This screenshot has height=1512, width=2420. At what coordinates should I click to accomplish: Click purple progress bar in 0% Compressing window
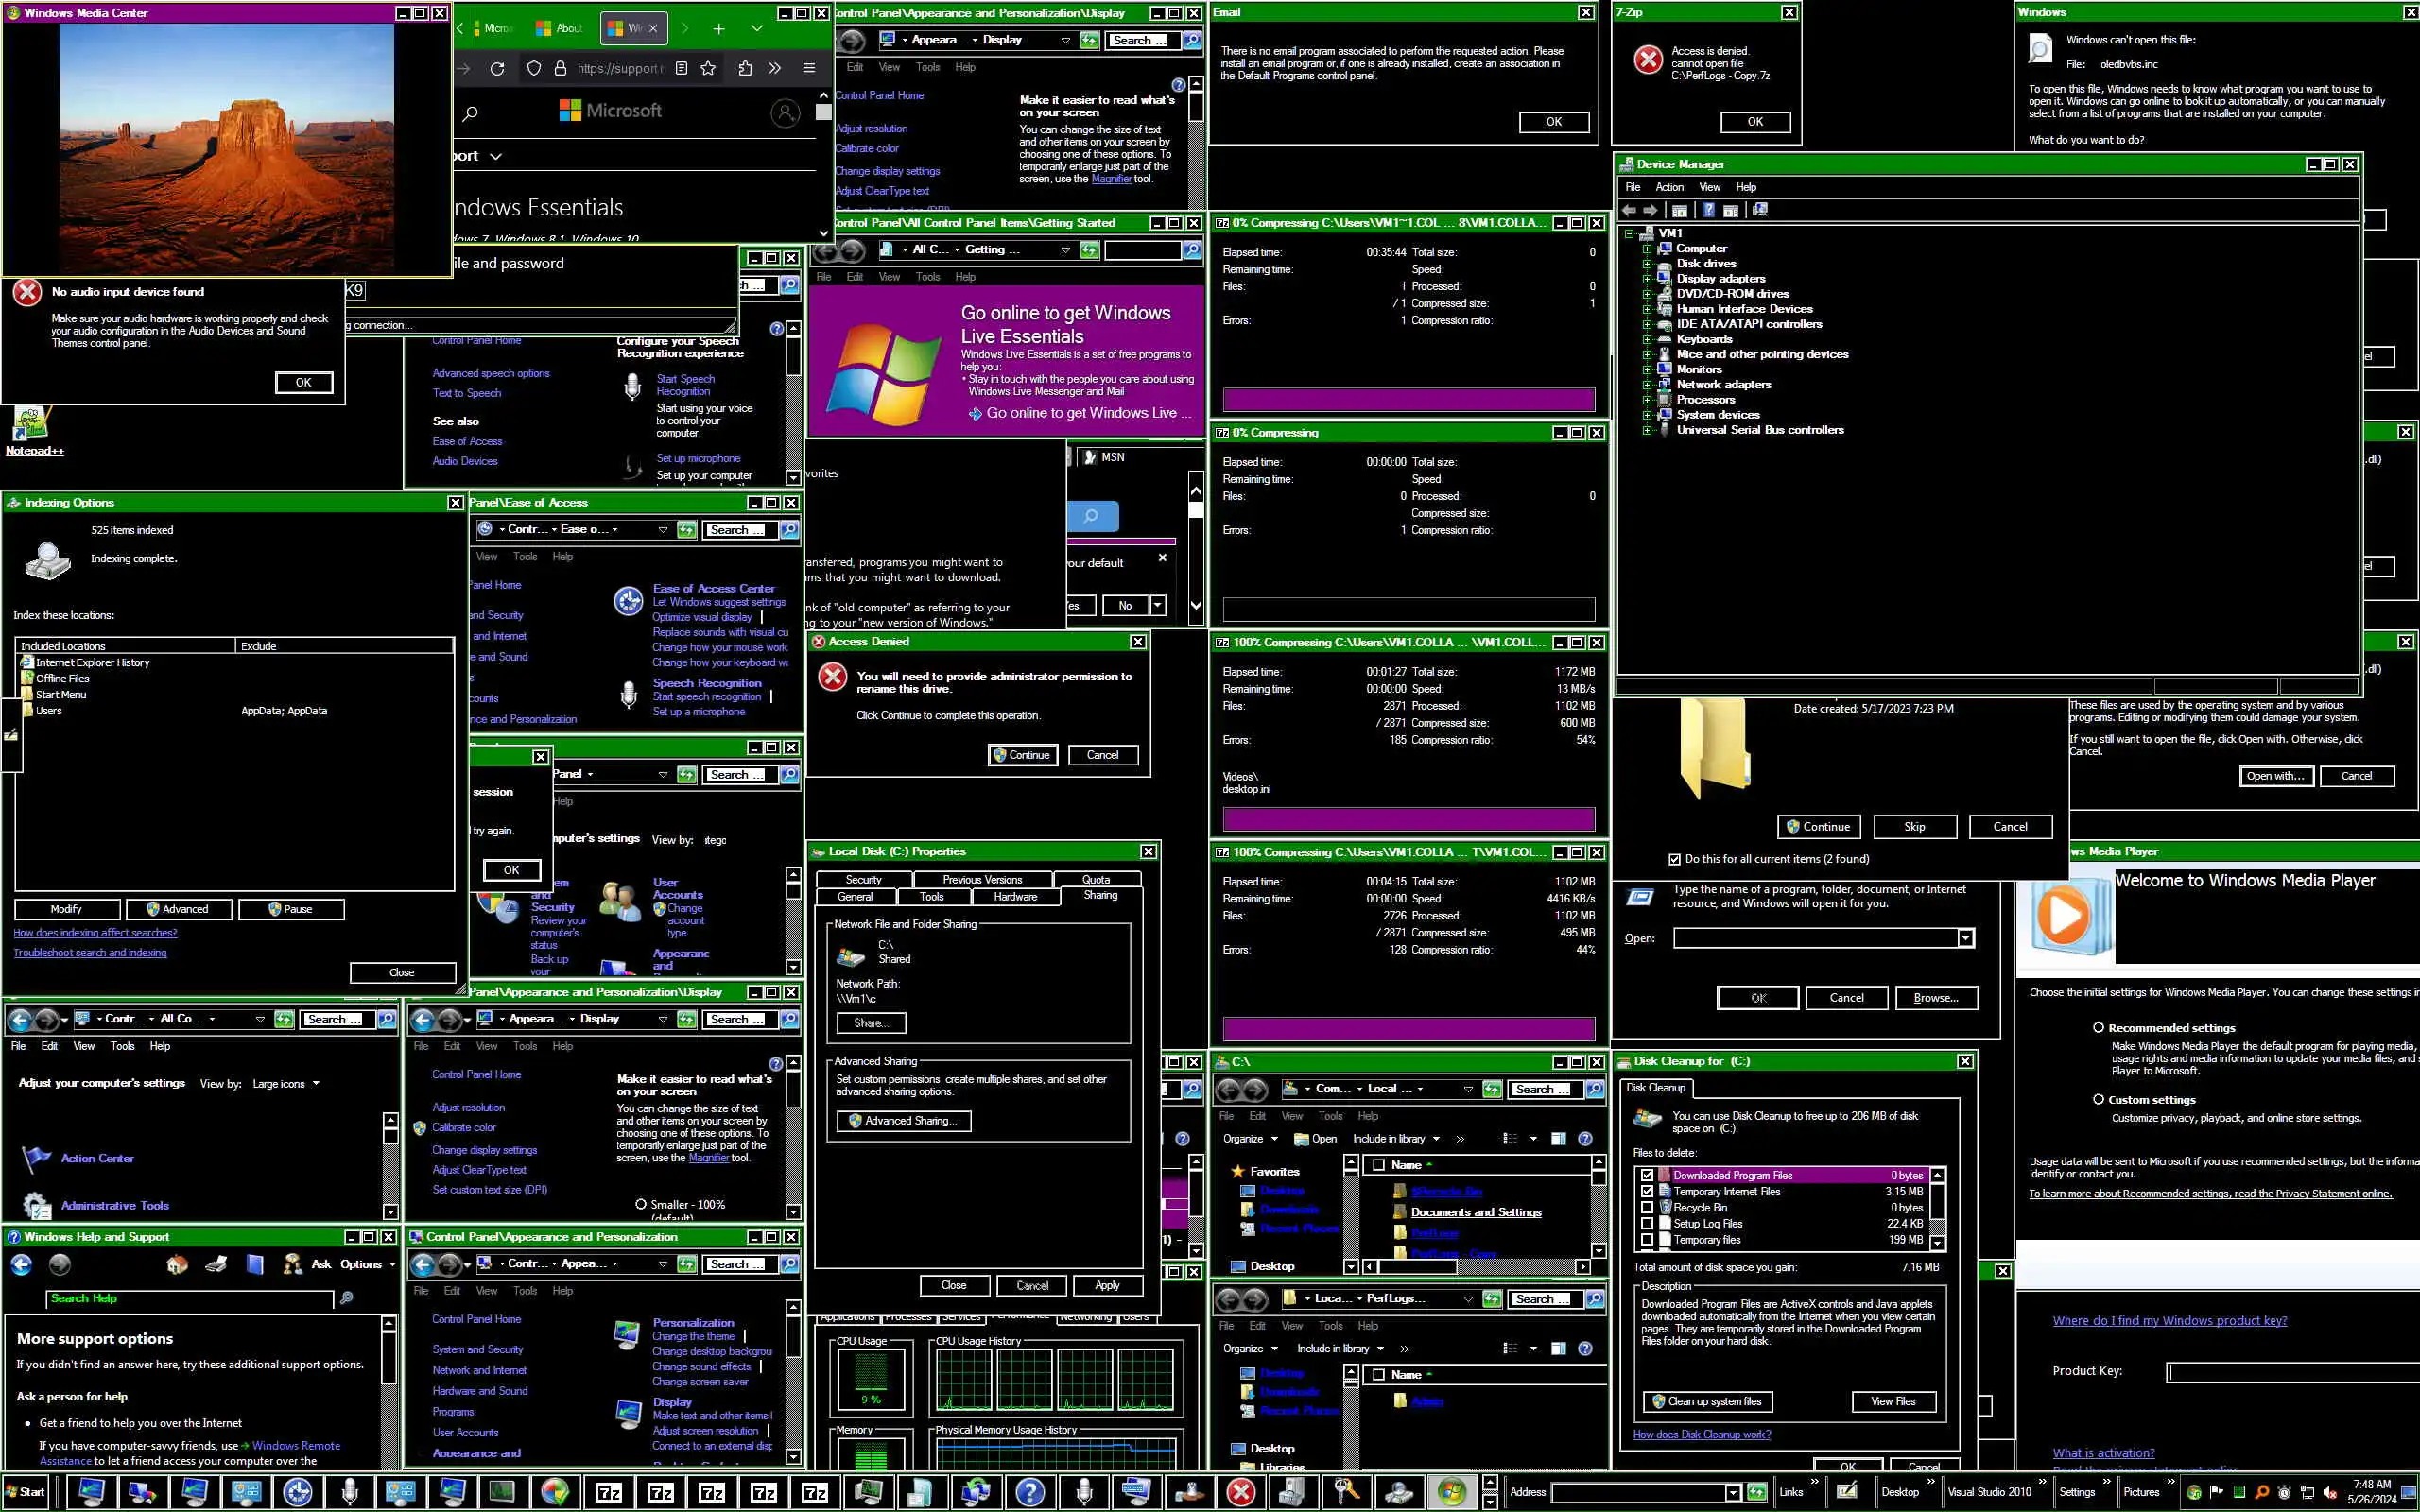pyautogui.click(x=1408, y=400)
